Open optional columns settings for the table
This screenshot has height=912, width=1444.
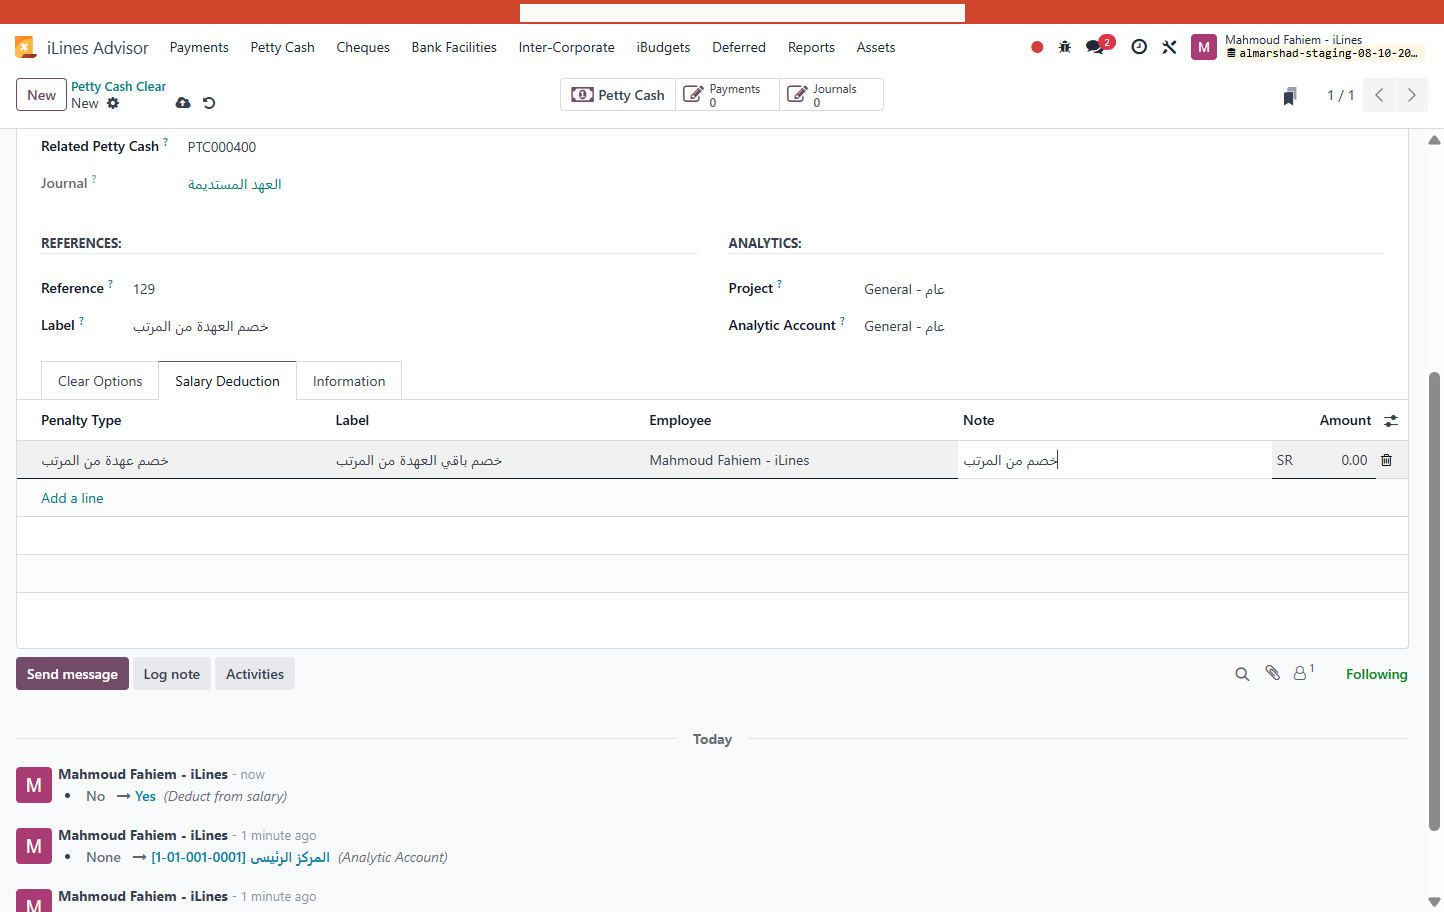click(x=1391, y=421)
